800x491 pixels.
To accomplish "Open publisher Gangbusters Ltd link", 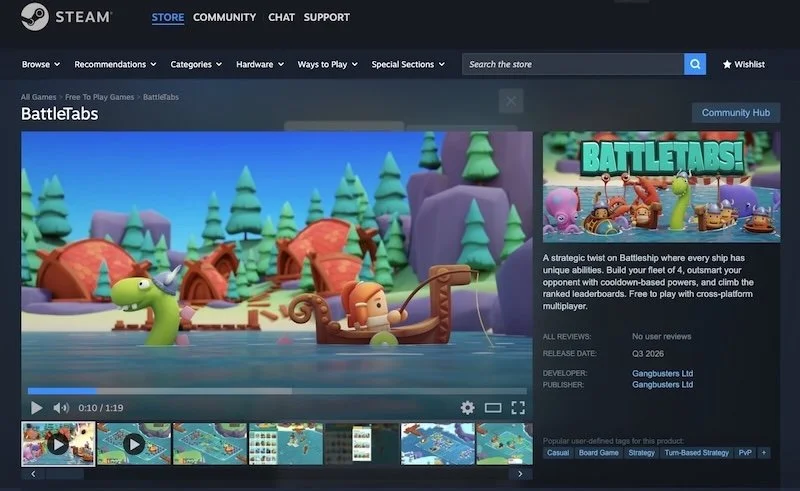I will [x=662, y=385].
